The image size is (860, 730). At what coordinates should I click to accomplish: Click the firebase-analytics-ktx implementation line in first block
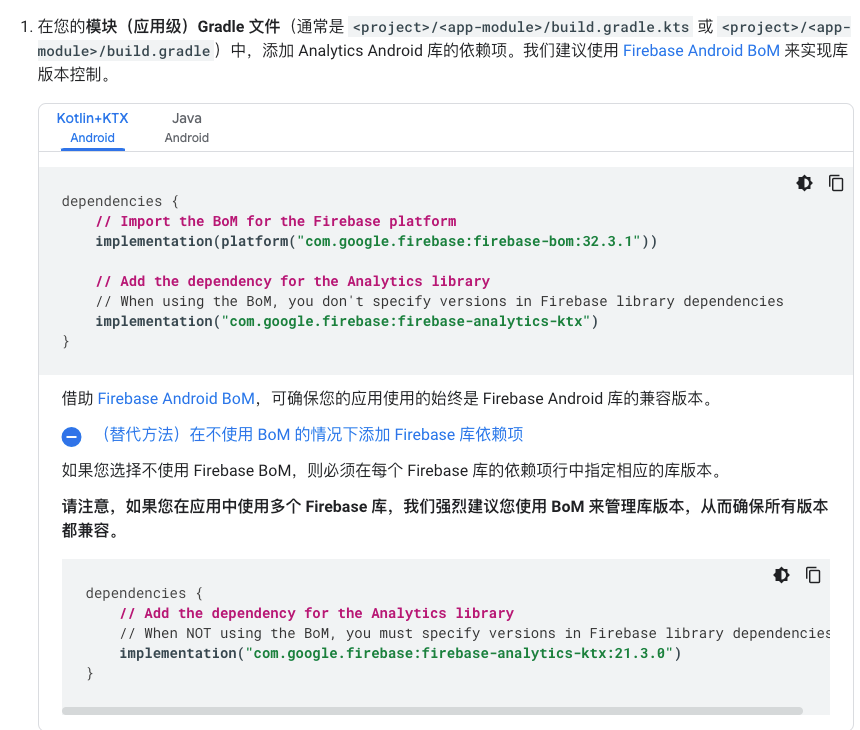click(x=347, y=321)
